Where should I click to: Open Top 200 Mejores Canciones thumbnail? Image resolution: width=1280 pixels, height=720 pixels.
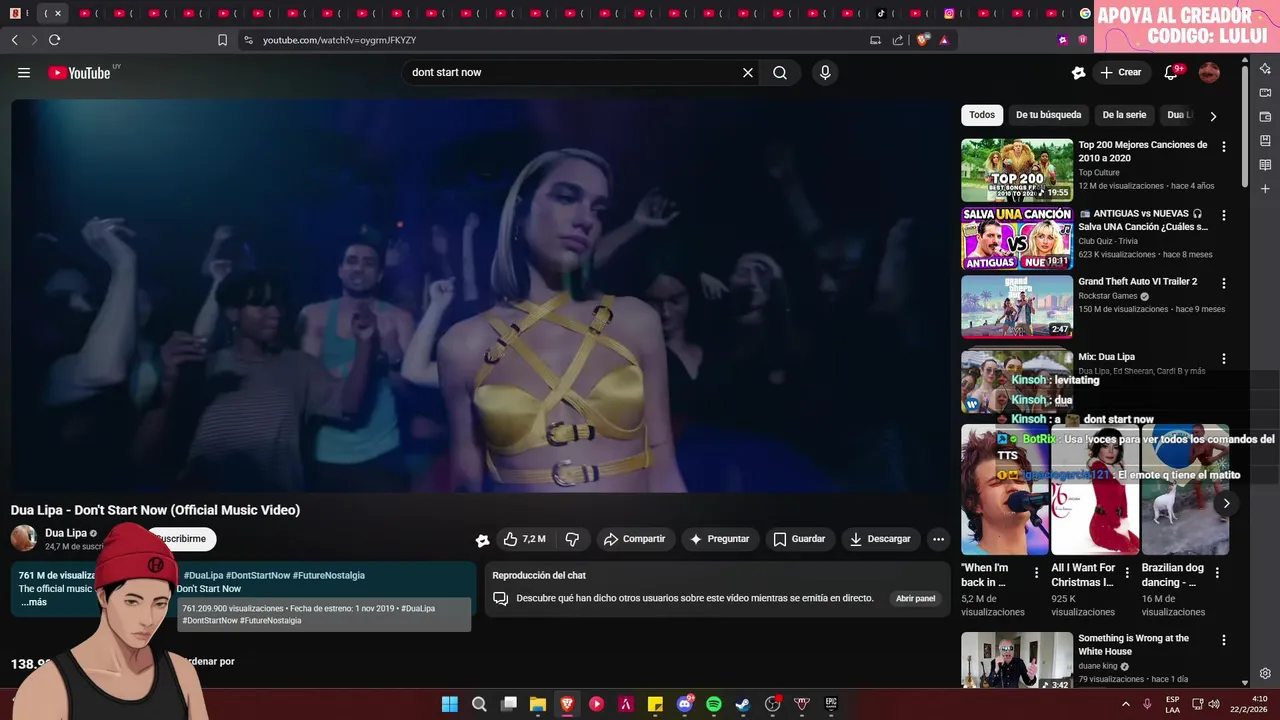click(x=1017, y=170)
